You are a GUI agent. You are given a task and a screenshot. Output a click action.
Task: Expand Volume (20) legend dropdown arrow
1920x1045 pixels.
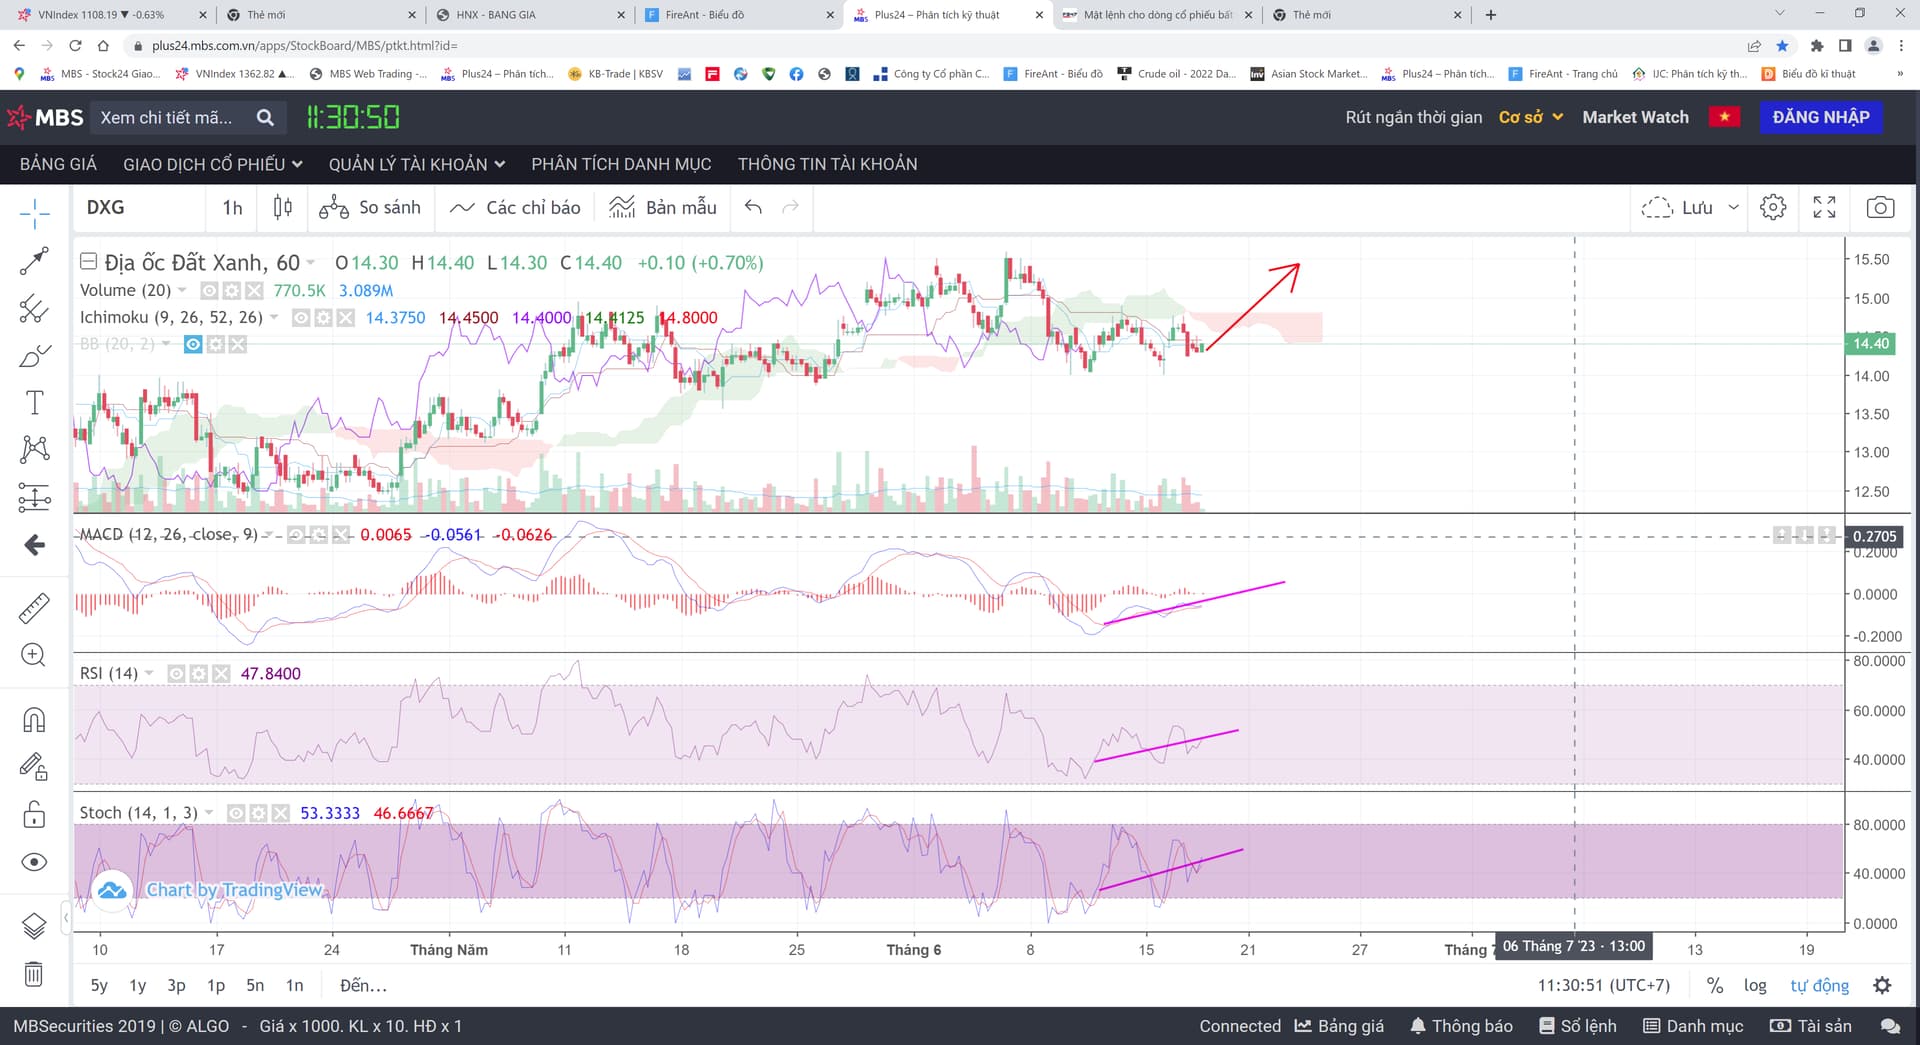[182, 290]
